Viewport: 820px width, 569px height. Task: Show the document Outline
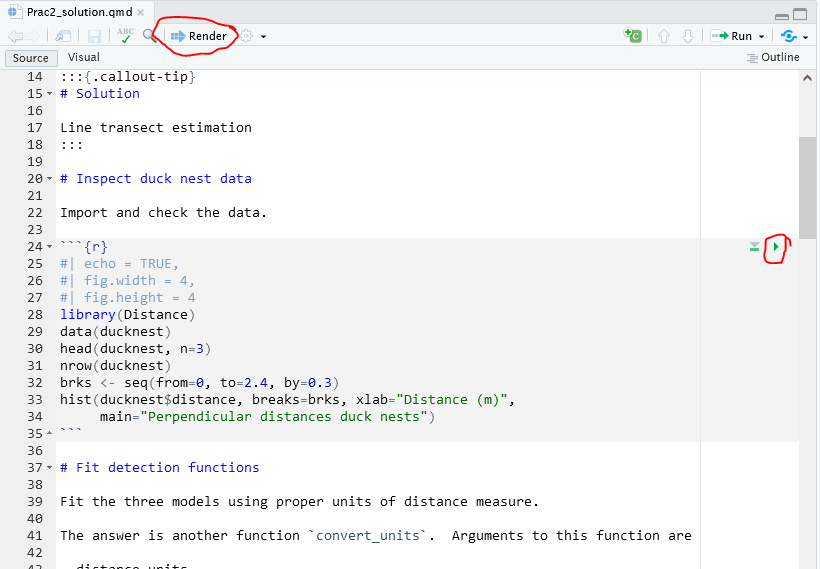[773, 58]
